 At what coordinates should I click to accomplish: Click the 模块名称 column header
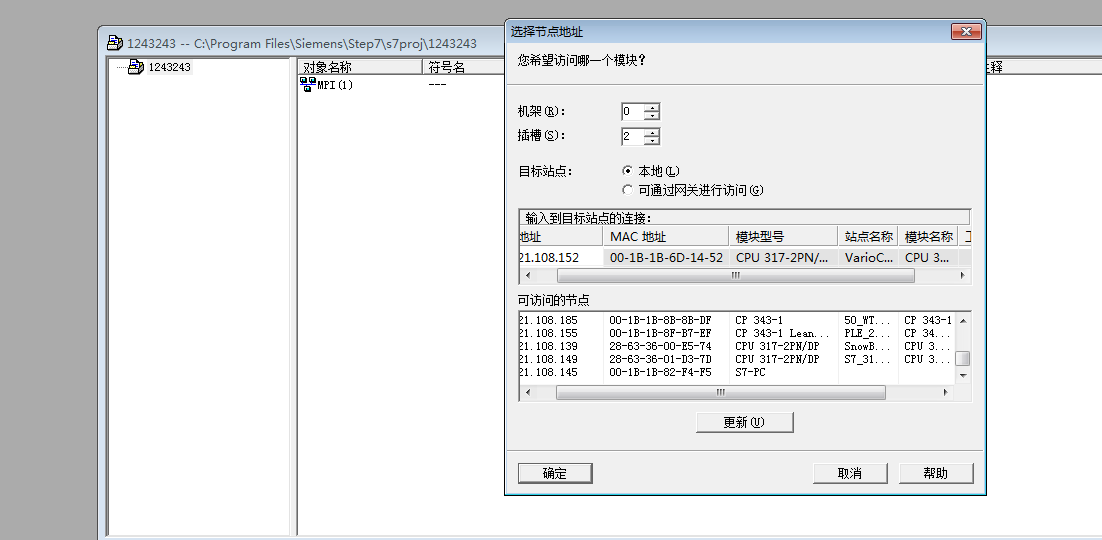[928, 237]
